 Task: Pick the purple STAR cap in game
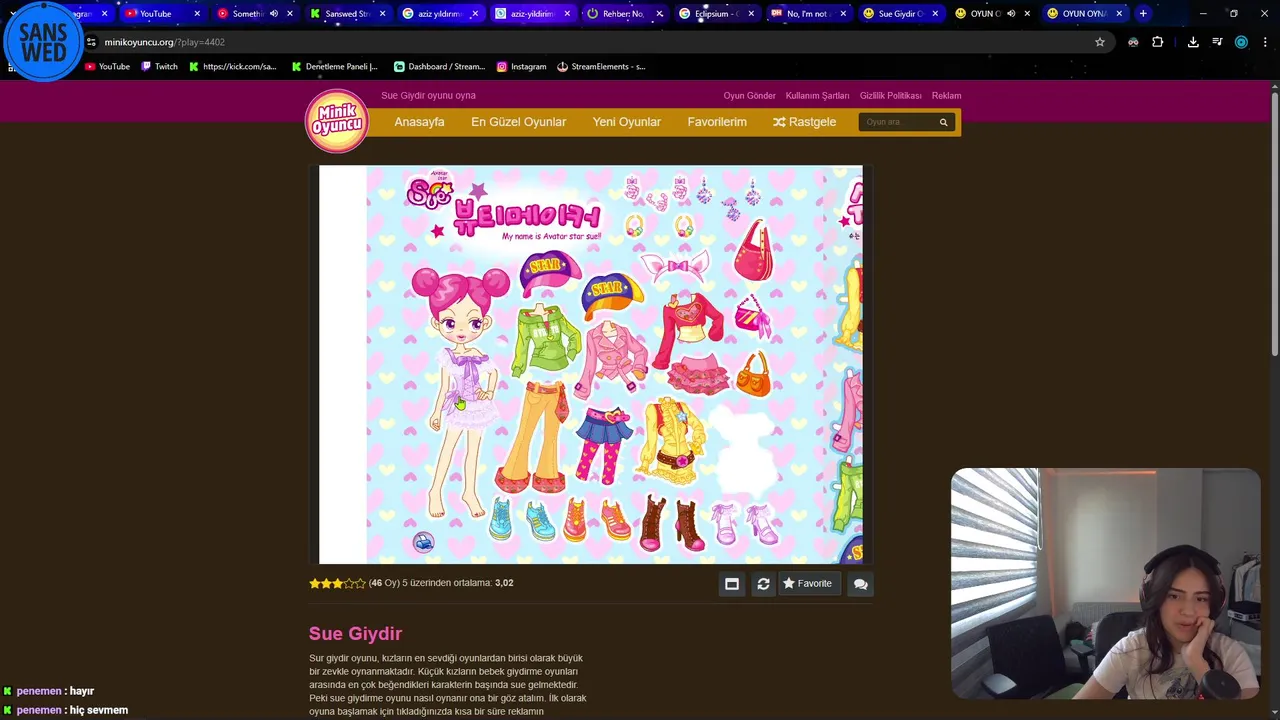pyautogui.click(x=548, y=272)
